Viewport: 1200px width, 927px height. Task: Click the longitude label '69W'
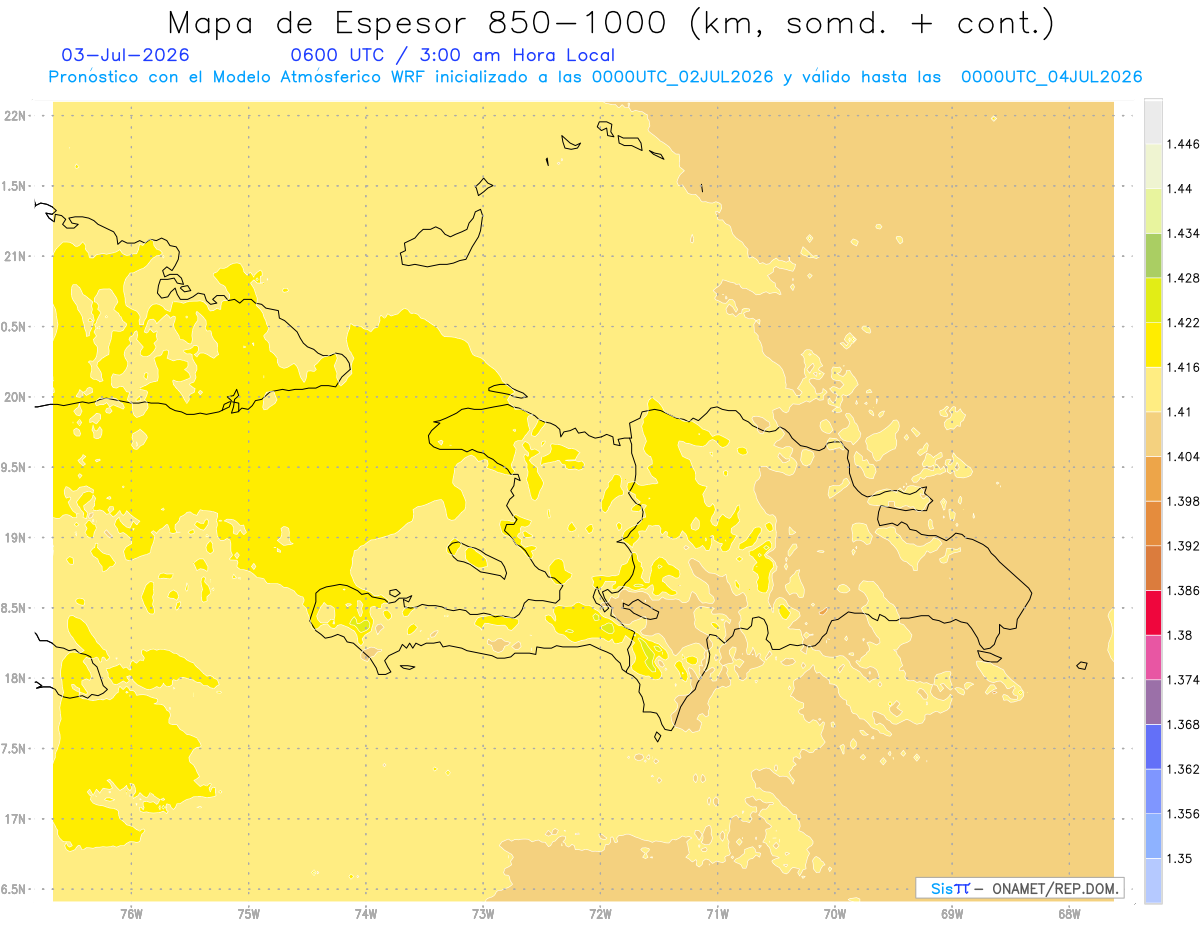pos(952,914)
